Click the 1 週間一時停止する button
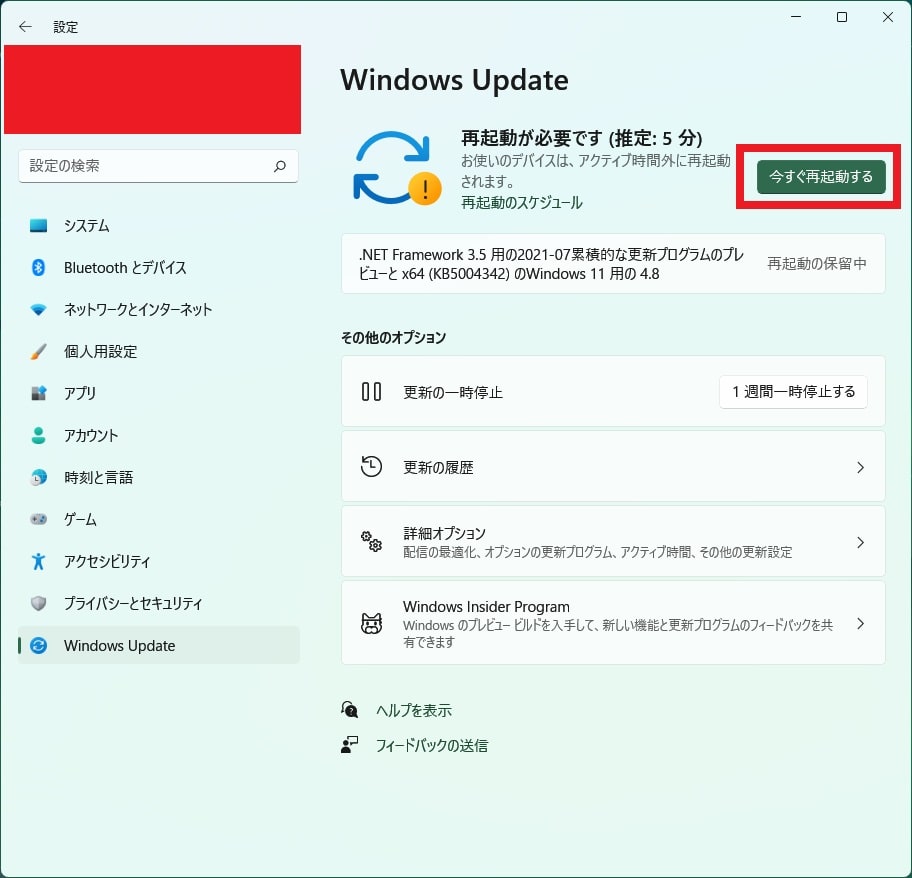The height and width of the screenshot is (878, 912). pos(793,392)
